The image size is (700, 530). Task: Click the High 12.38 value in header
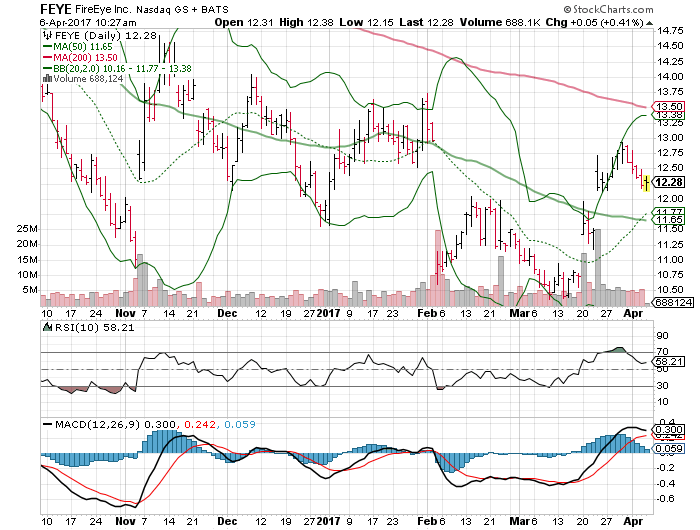pos(306,22)
